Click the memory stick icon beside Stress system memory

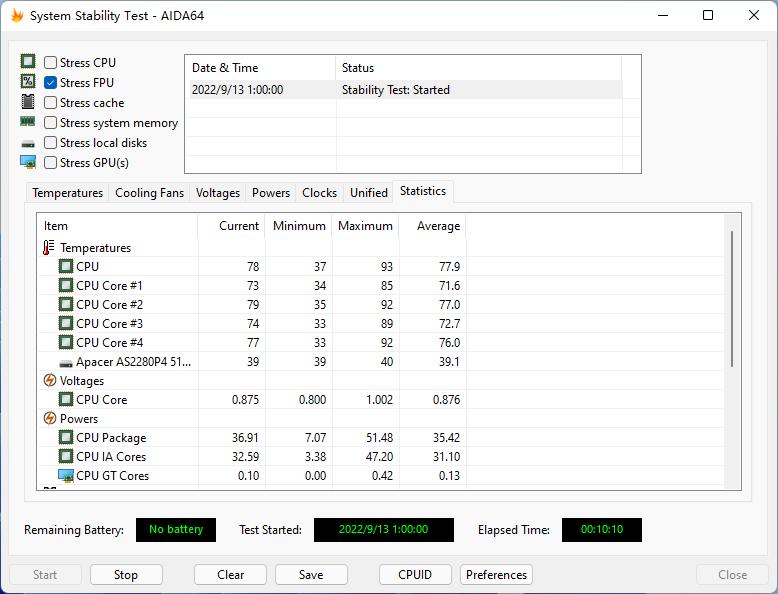28,122
